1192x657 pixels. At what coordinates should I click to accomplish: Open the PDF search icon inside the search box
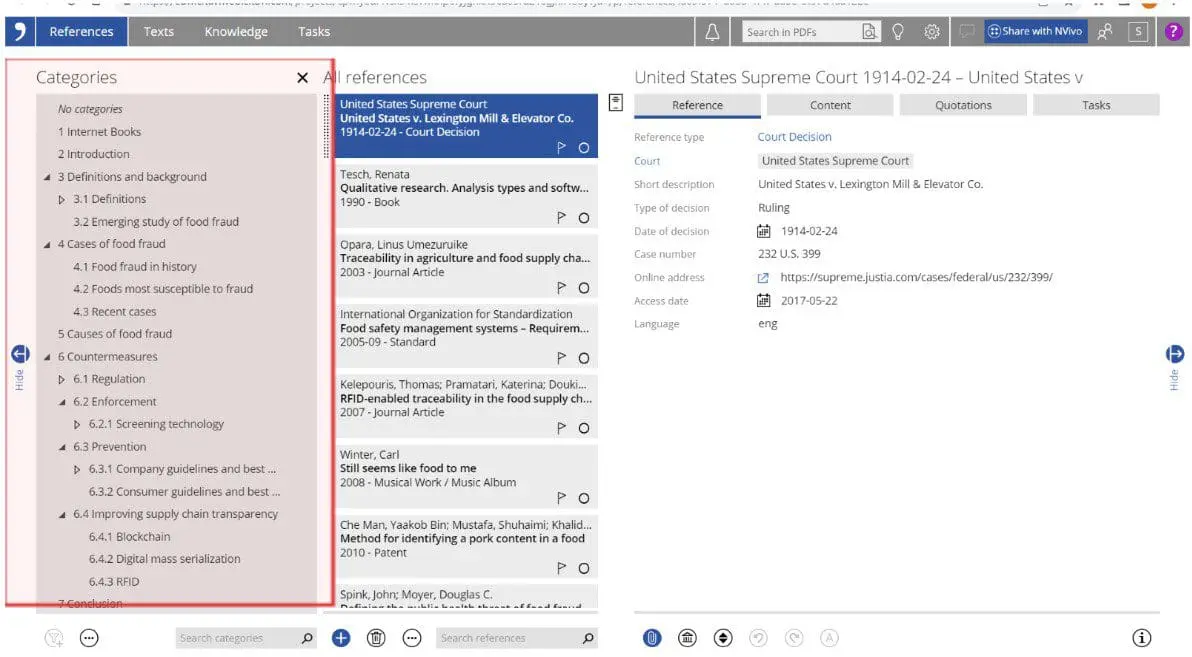[x=868, y=31]
